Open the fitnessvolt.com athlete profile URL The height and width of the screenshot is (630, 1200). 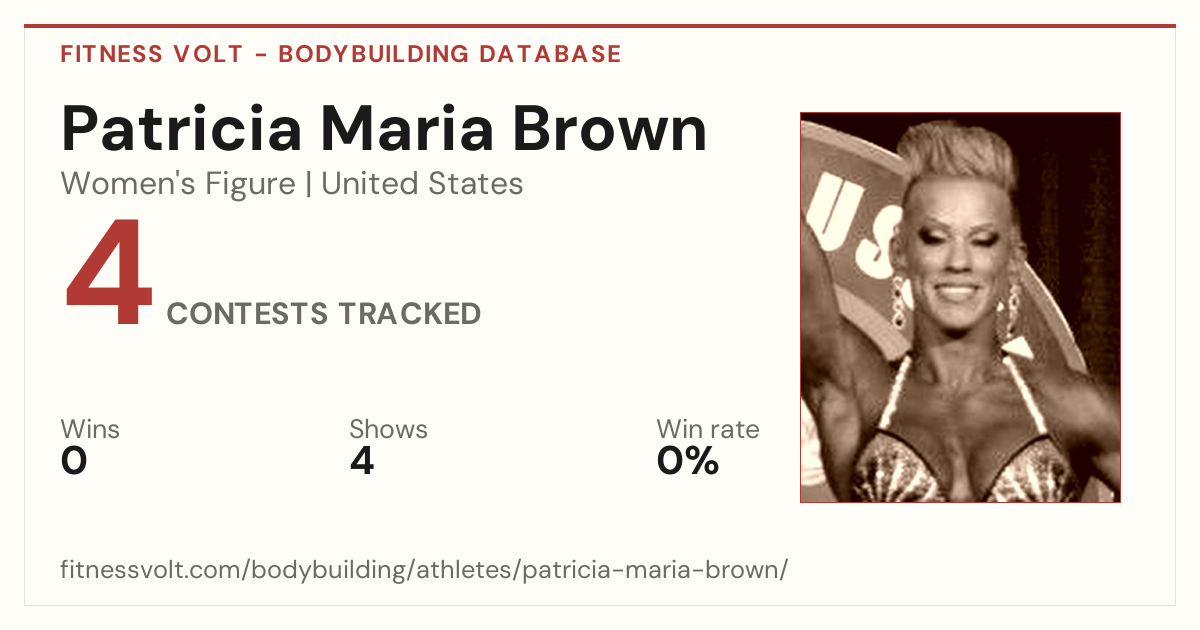pyautogui.click(x=424, y=571)
